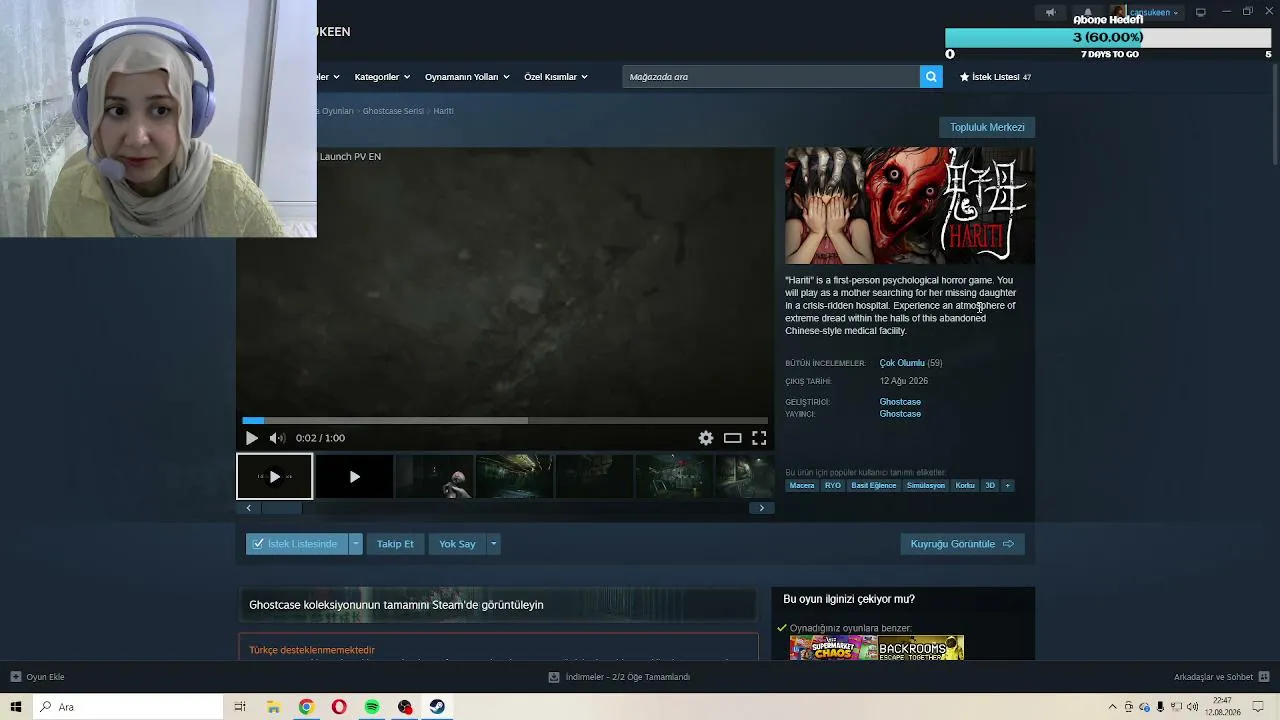Select the Macera tag

click(802, 486)
